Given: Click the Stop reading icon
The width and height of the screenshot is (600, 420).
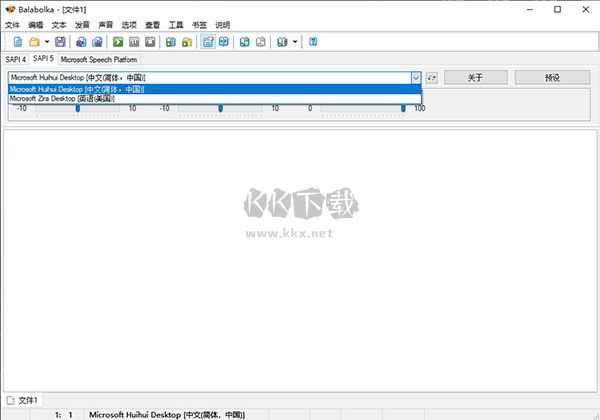Looking at the screenshot, I should [150, 42].
